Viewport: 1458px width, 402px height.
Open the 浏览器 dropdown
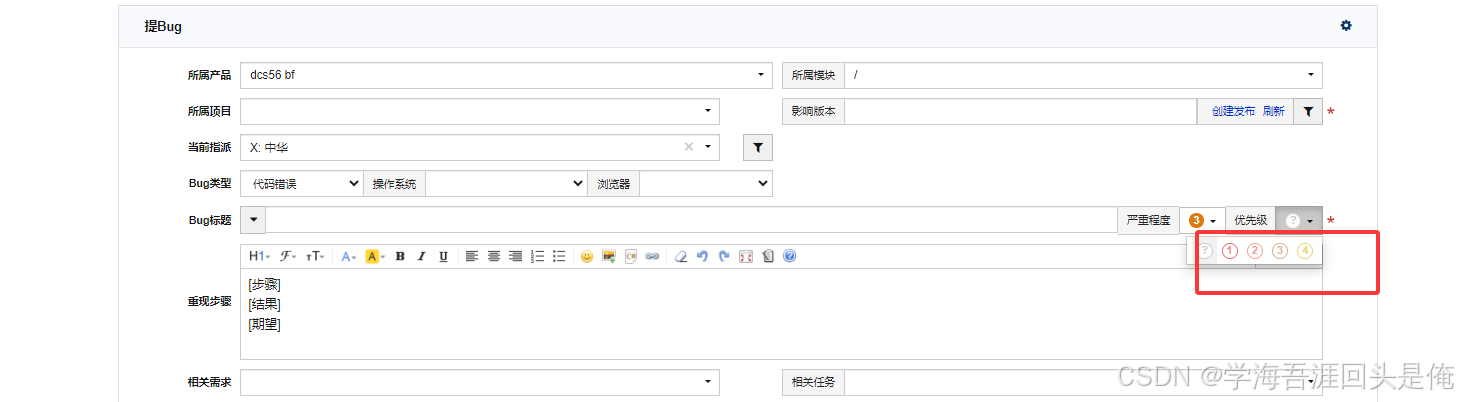click(x=706, y=184)
